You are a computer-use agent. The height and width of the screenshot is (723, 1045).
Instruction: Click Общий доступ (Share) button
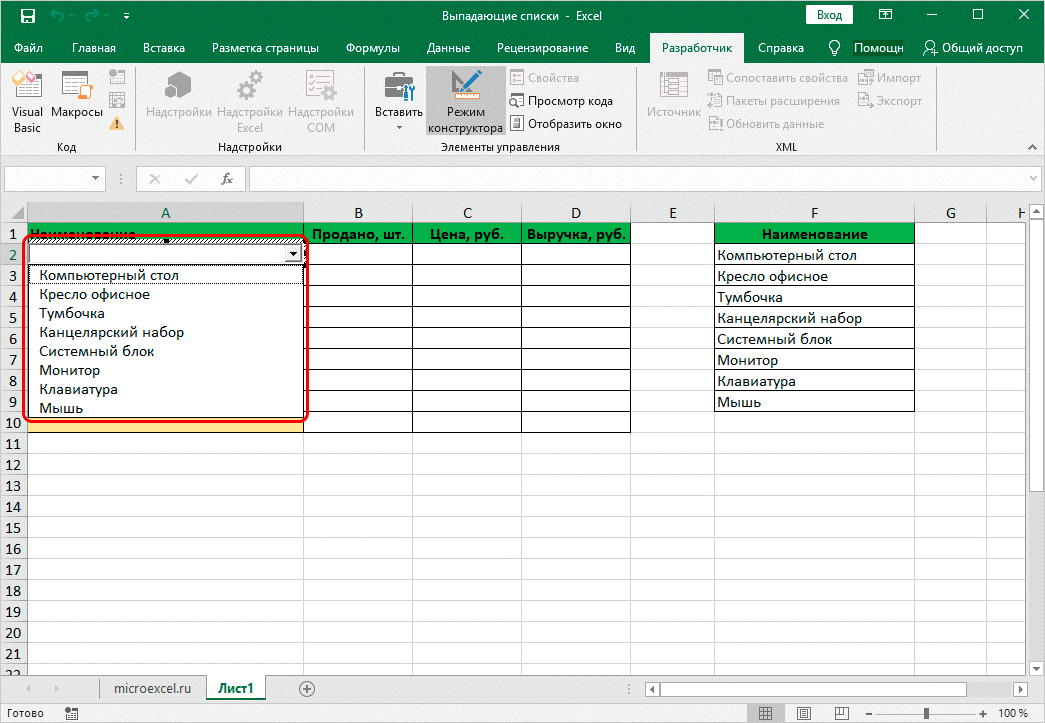pyautogui.click(x=973, y=48)
